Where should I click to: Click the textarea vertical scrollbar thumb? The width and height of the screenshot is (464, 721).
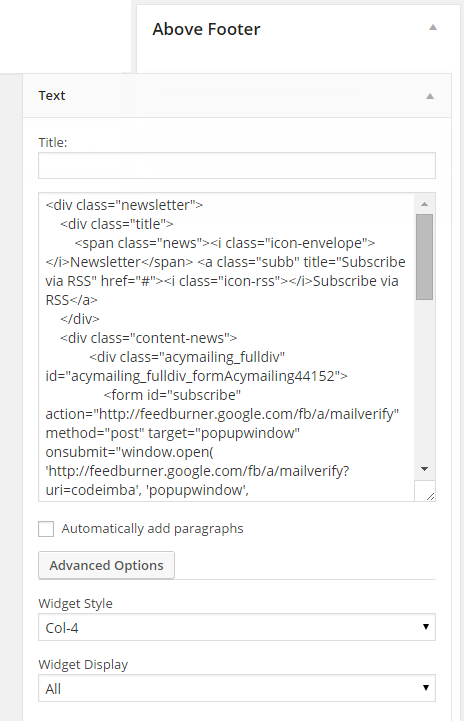pos(424,257)
